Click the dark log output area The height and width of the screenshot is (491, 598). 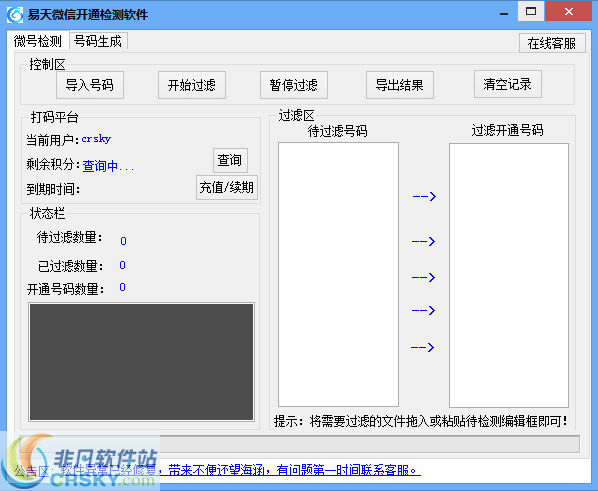tap(141, 362)
